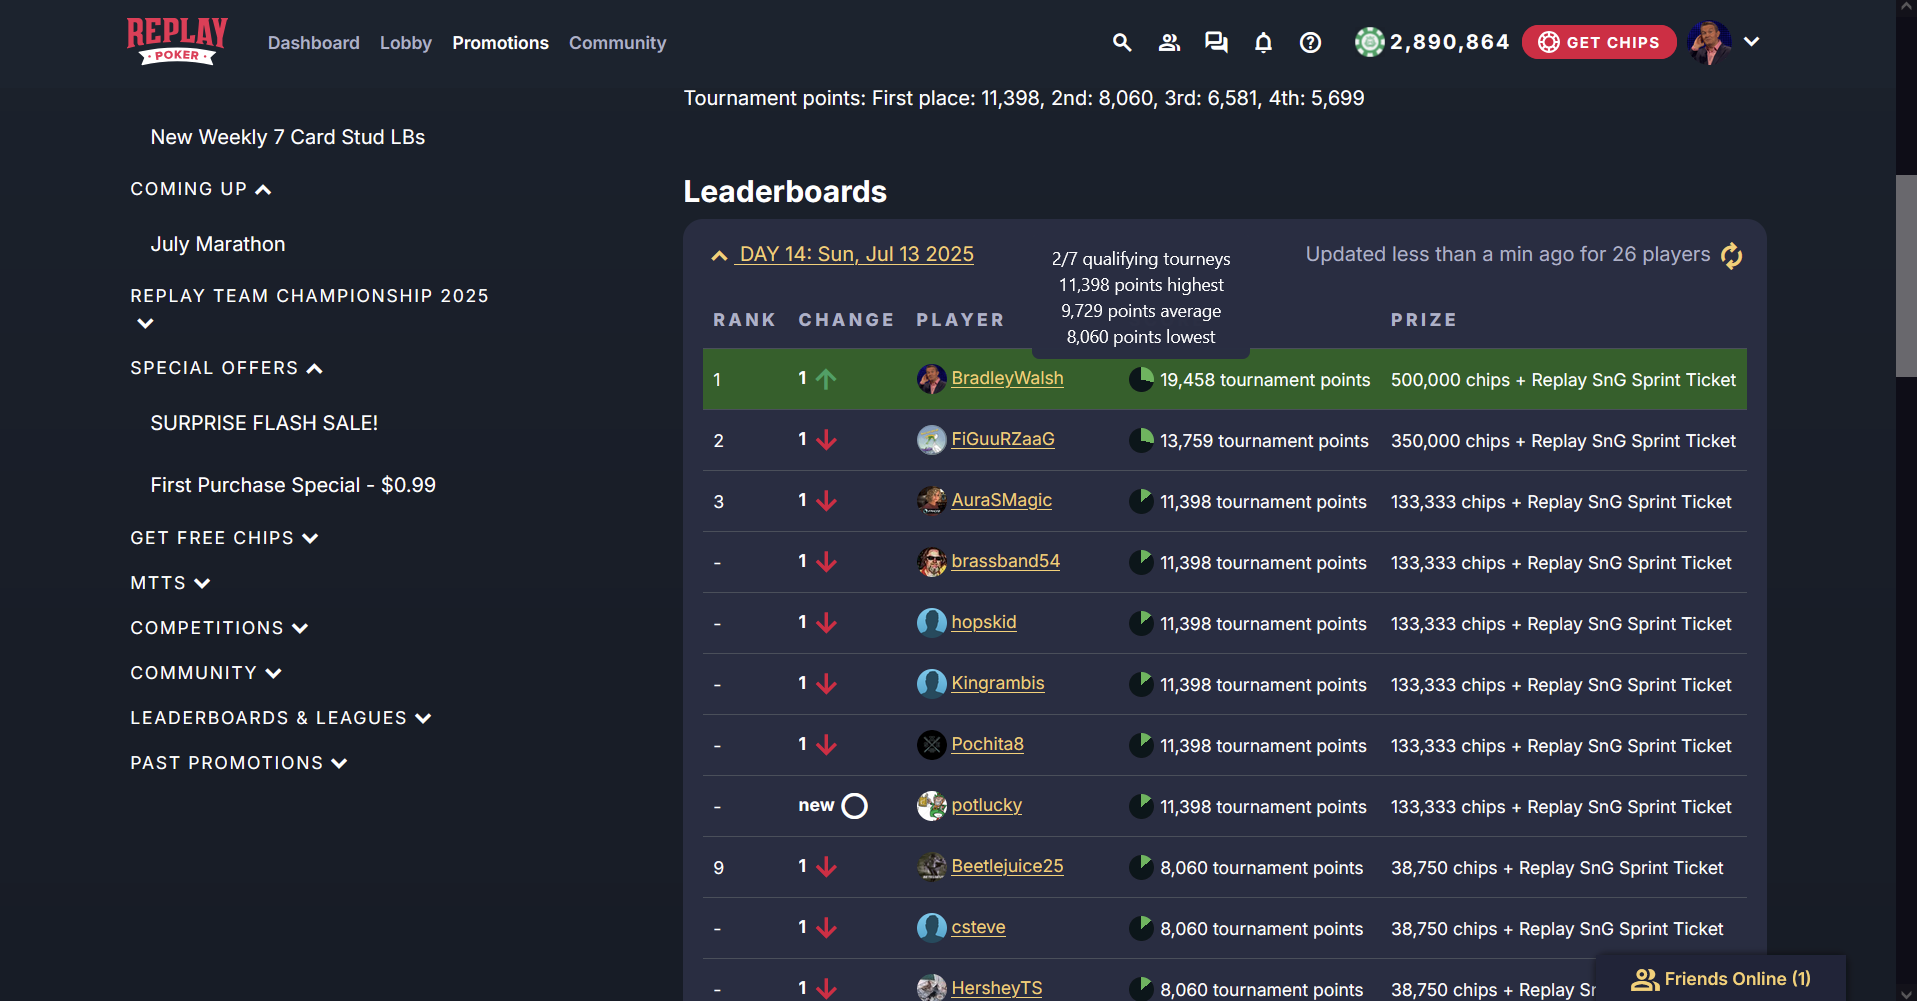Open Pochita8 player profile link

[x=987, y=744]
